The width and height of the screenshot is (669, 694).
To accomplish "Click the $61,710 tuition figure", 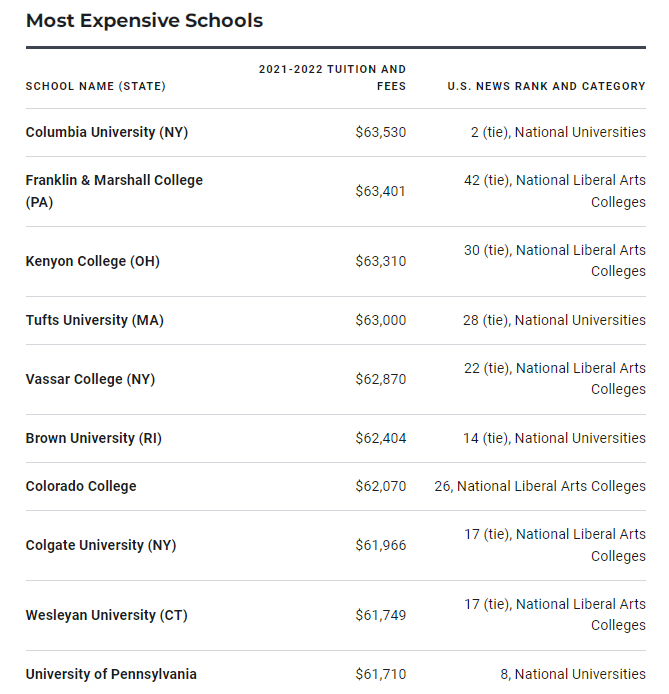I will pyautogui.click(x=380, y=674).
